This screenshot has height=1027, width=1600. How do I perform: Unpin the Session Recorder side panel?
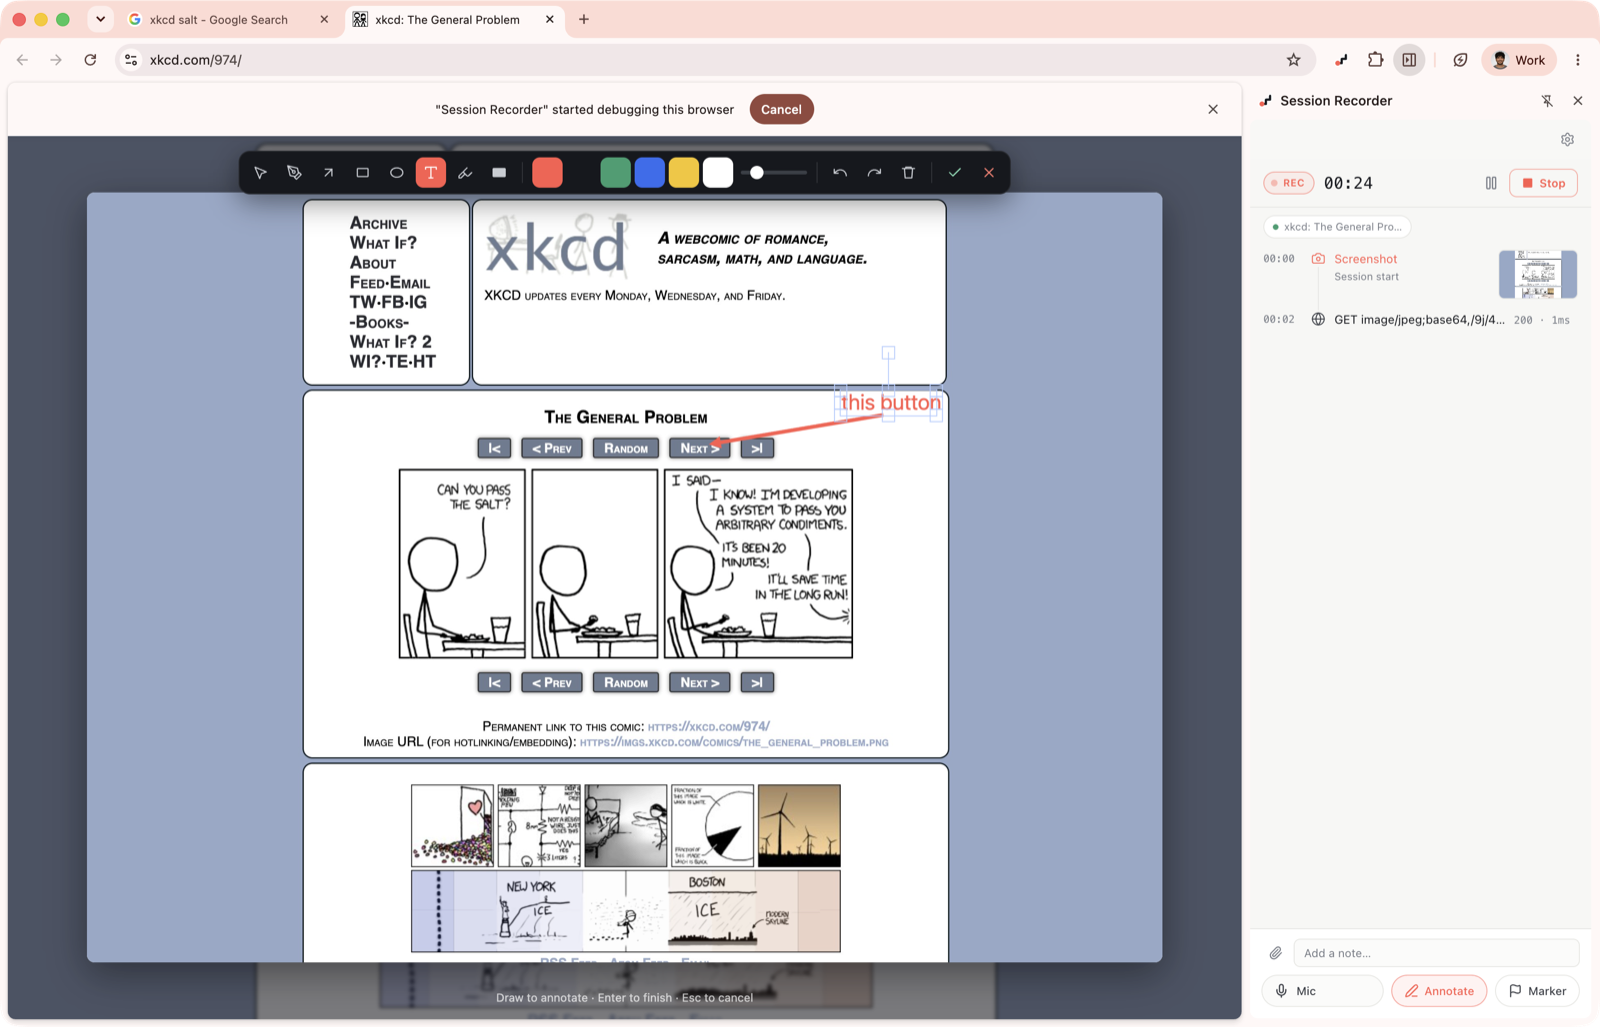click(x=1547, y=101)
